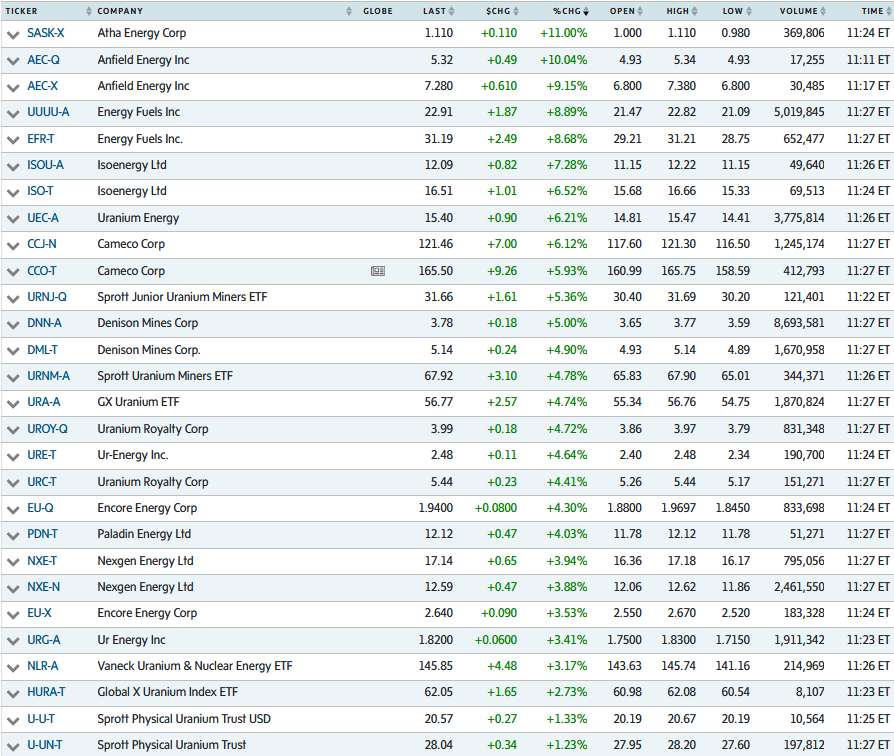Select company name Atha Energy Corp
894x756 pixels.
point(141,33)
